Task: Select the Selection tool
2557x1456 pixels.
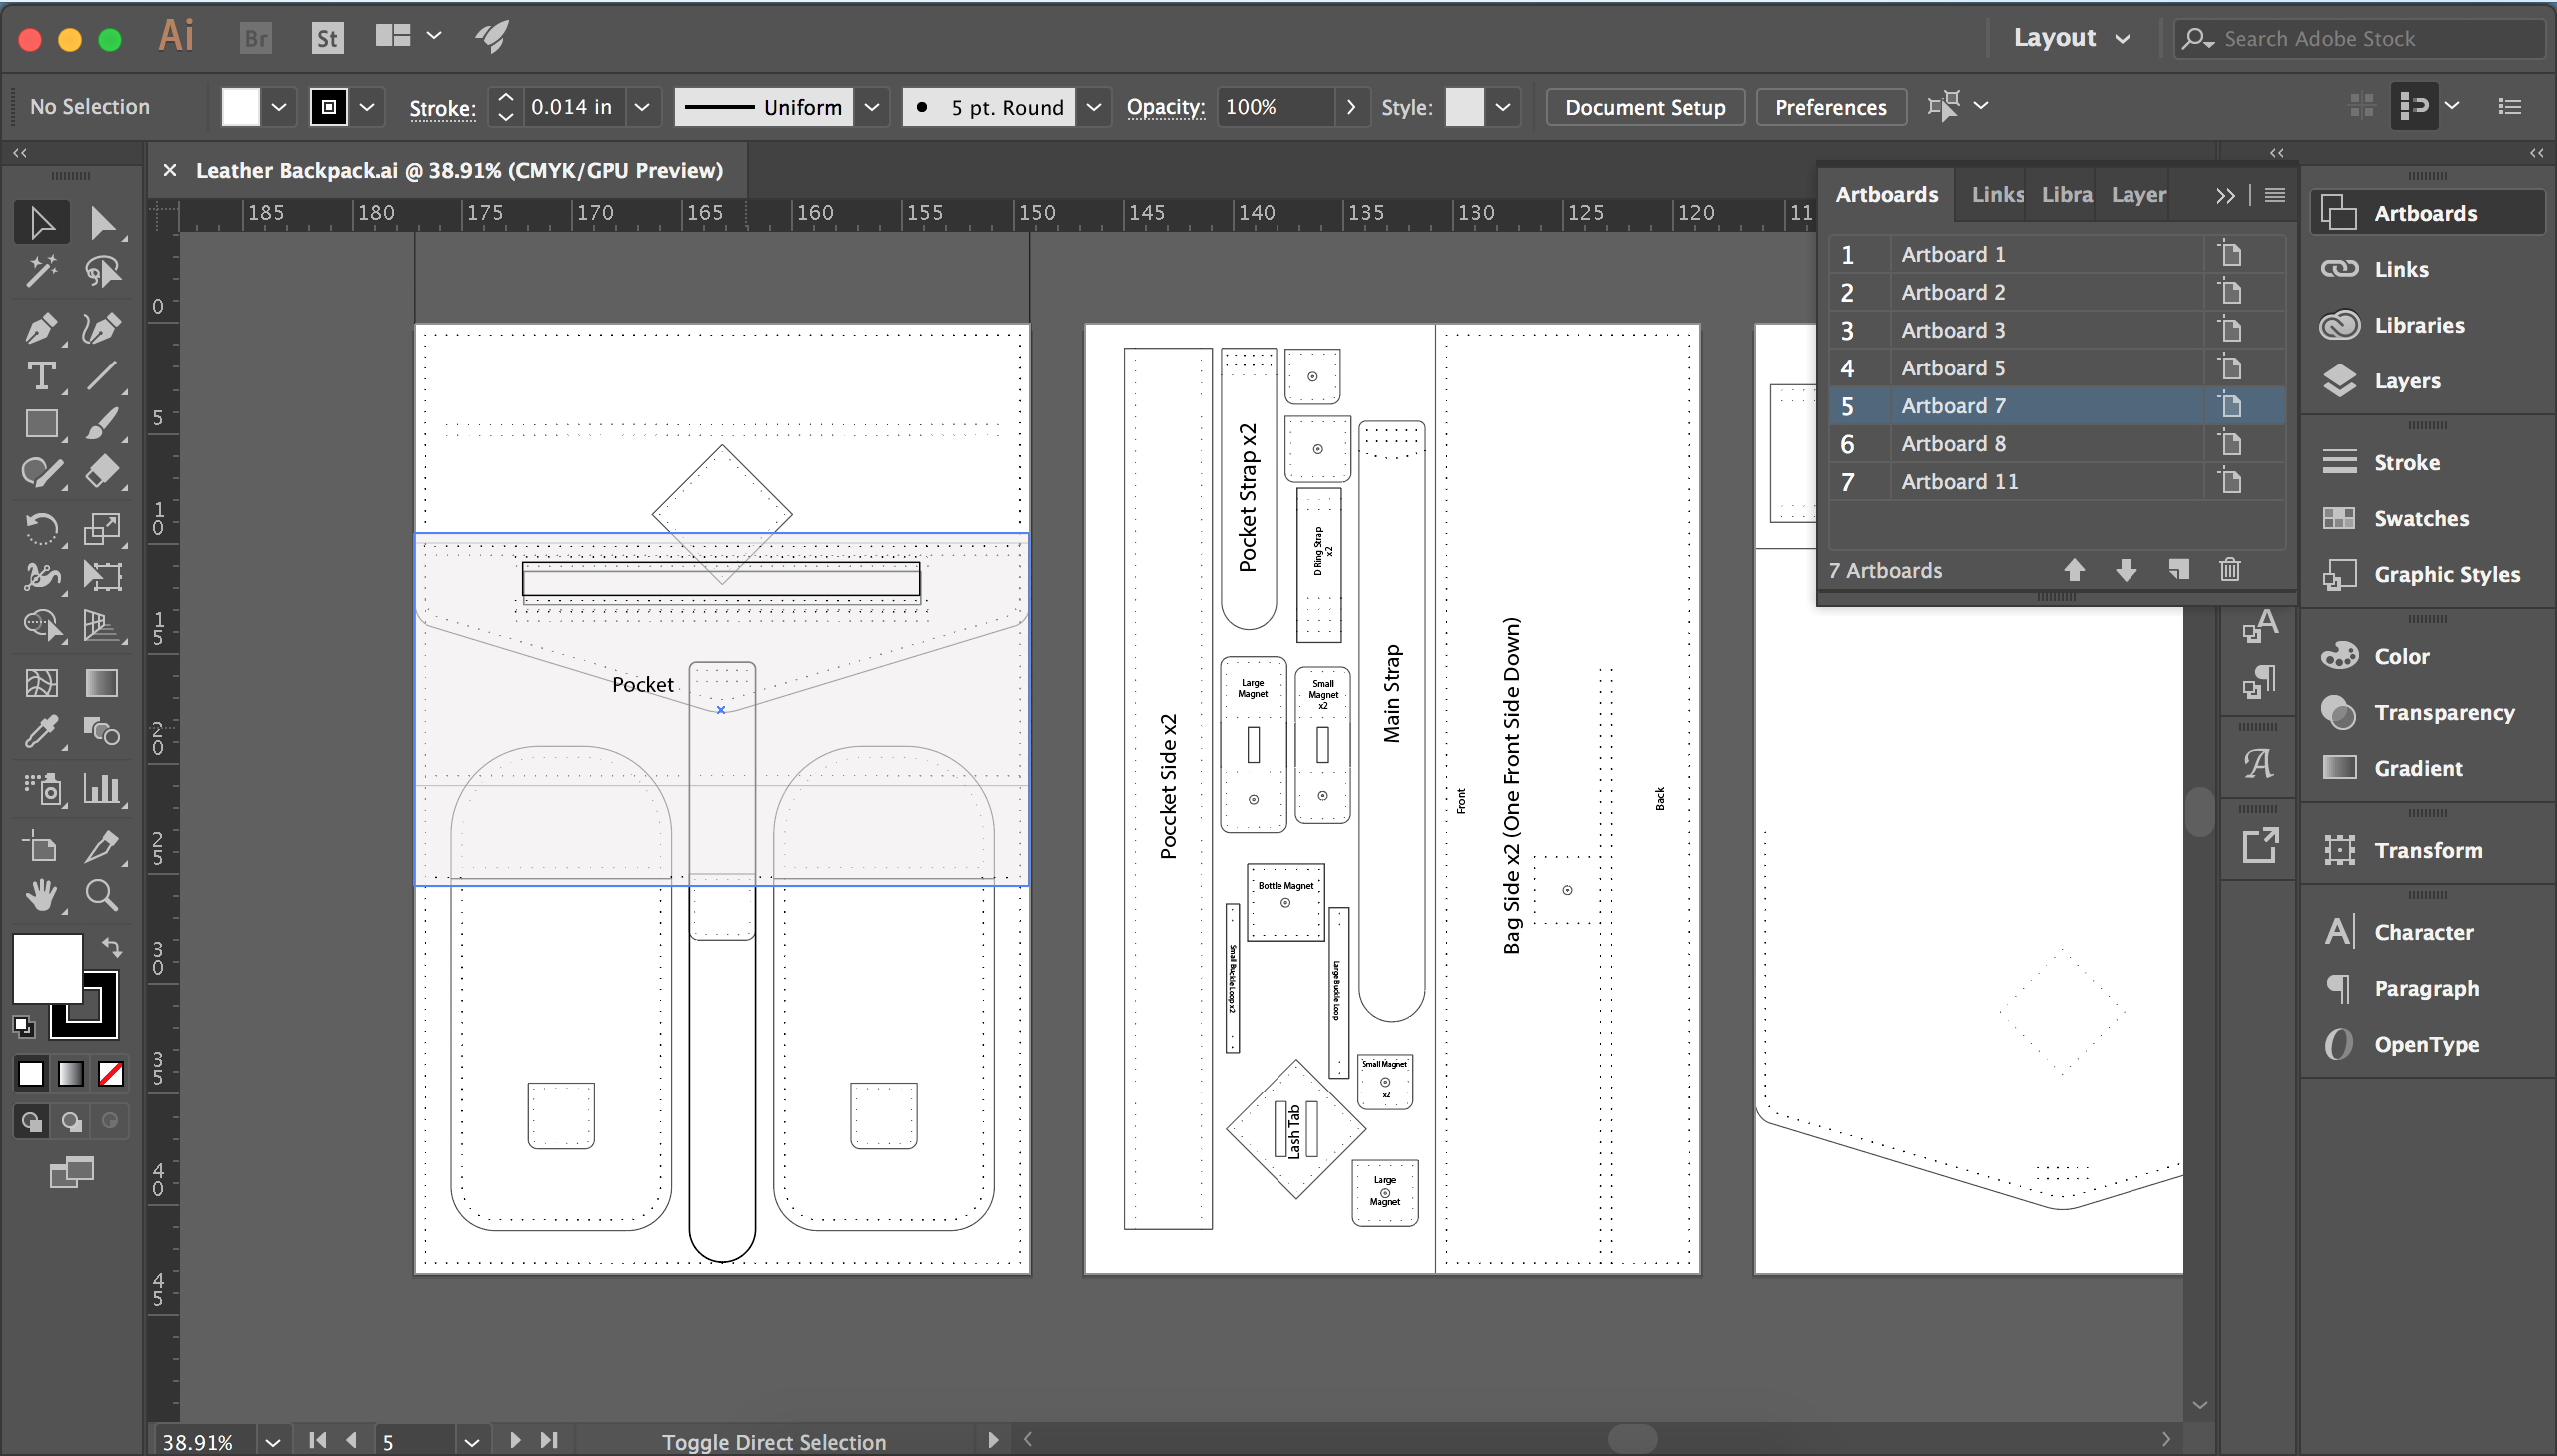Action: coord(41,221)
